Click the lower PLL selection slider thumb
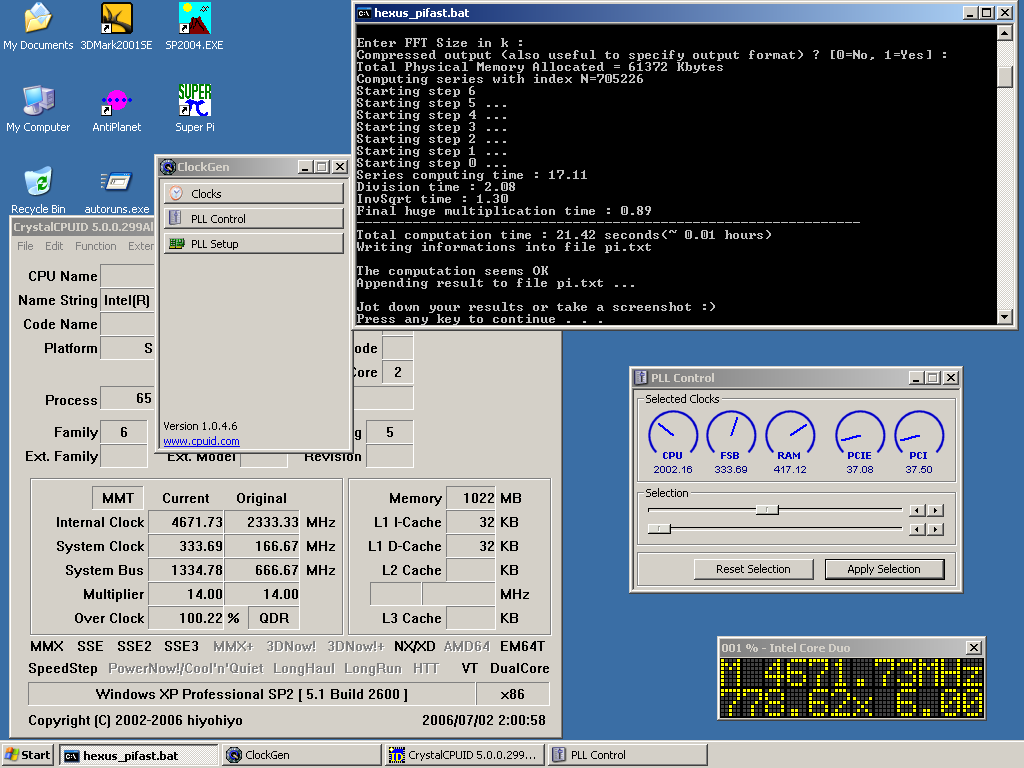This screenshot has width=1024, height=768. point(659,528)
